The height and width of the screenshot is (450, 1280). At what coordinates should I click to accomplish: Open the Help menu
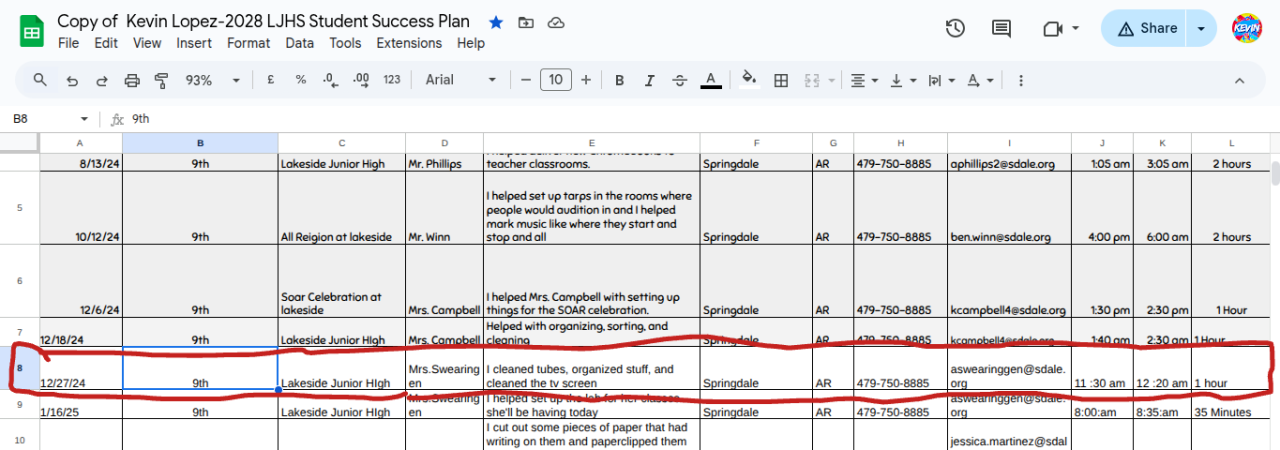coord(471,43)
